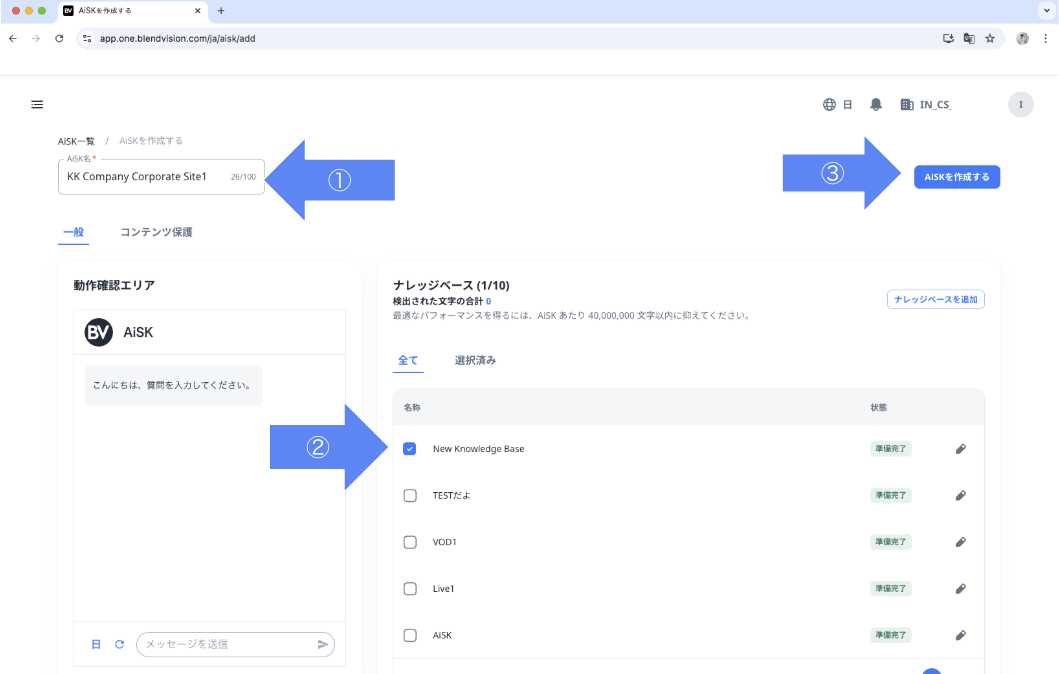Click the AiSK名 input field
This screenshot has width=1059, height=674.
pos(161,177)
